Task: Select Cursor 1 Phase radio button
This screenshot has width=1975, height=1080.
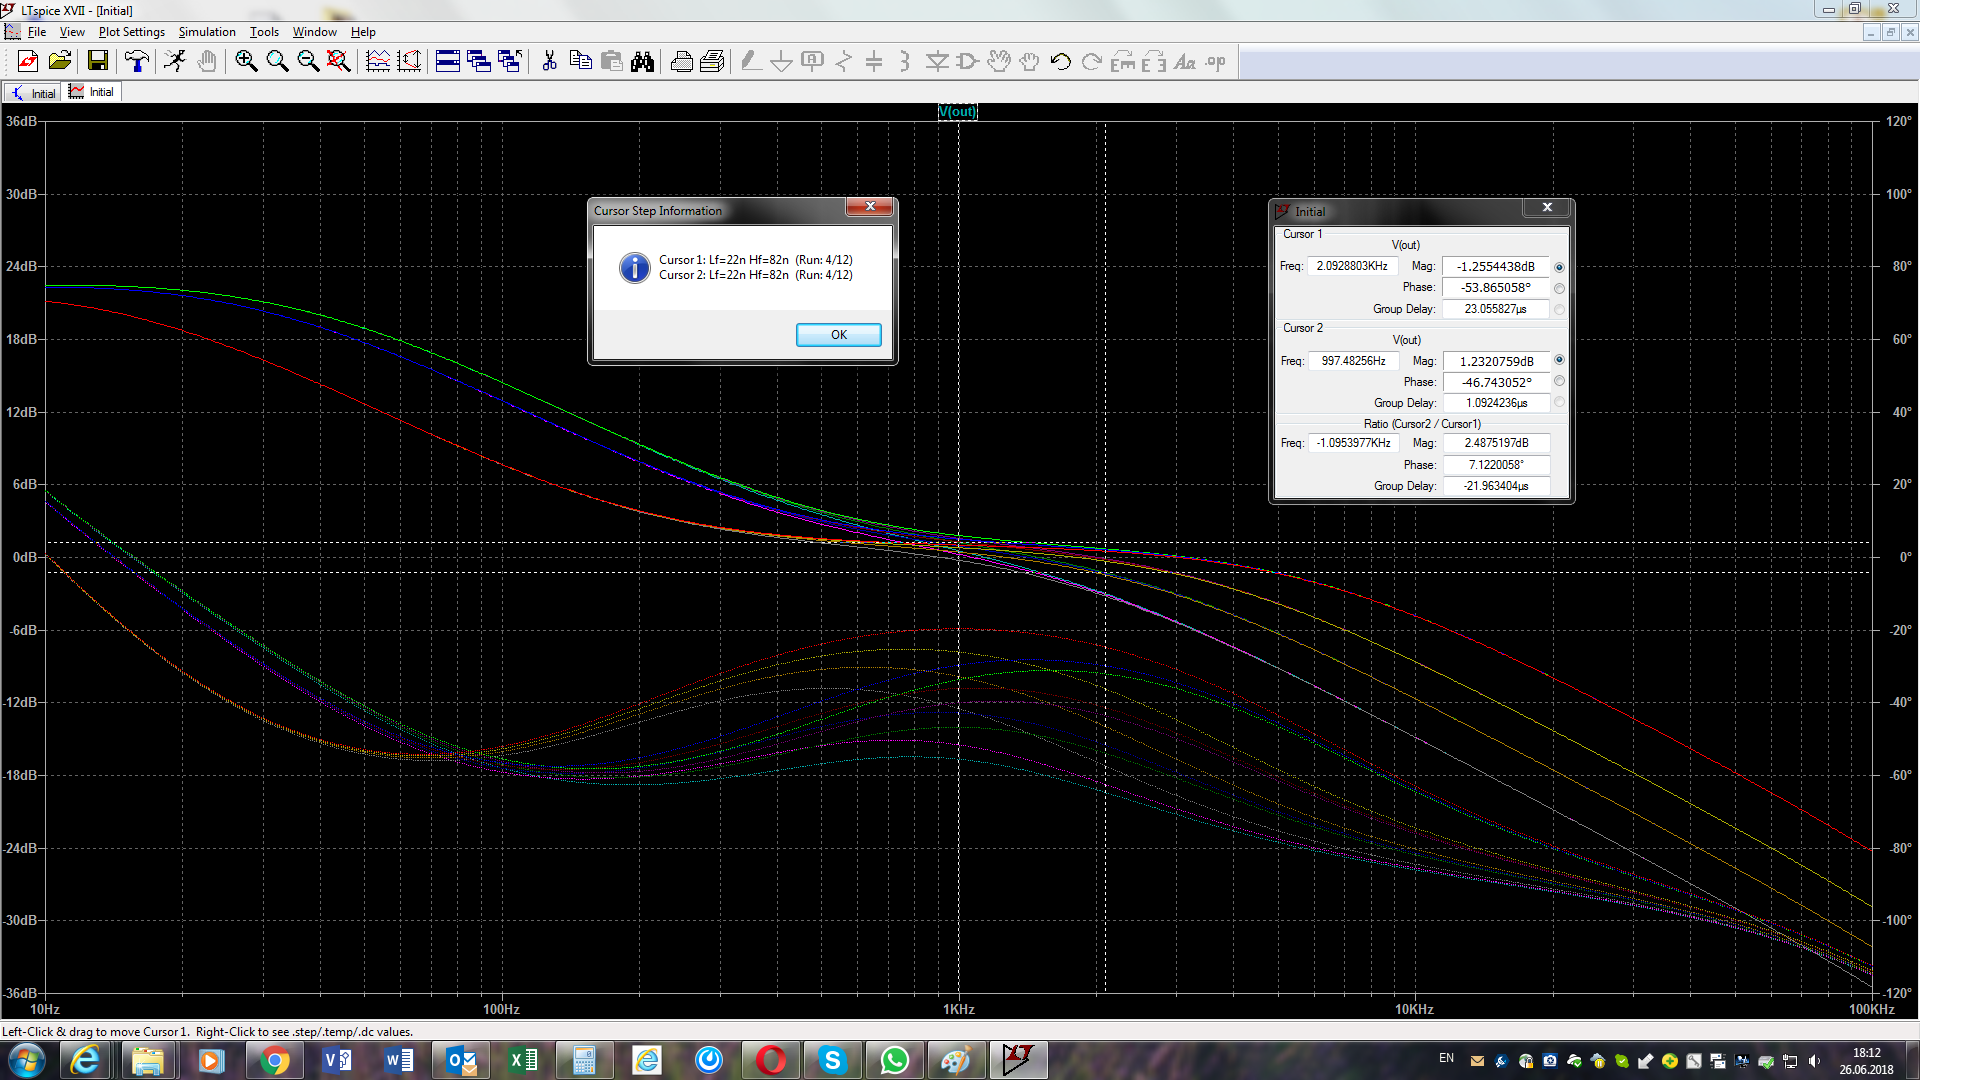Action: coord(1559,288)
